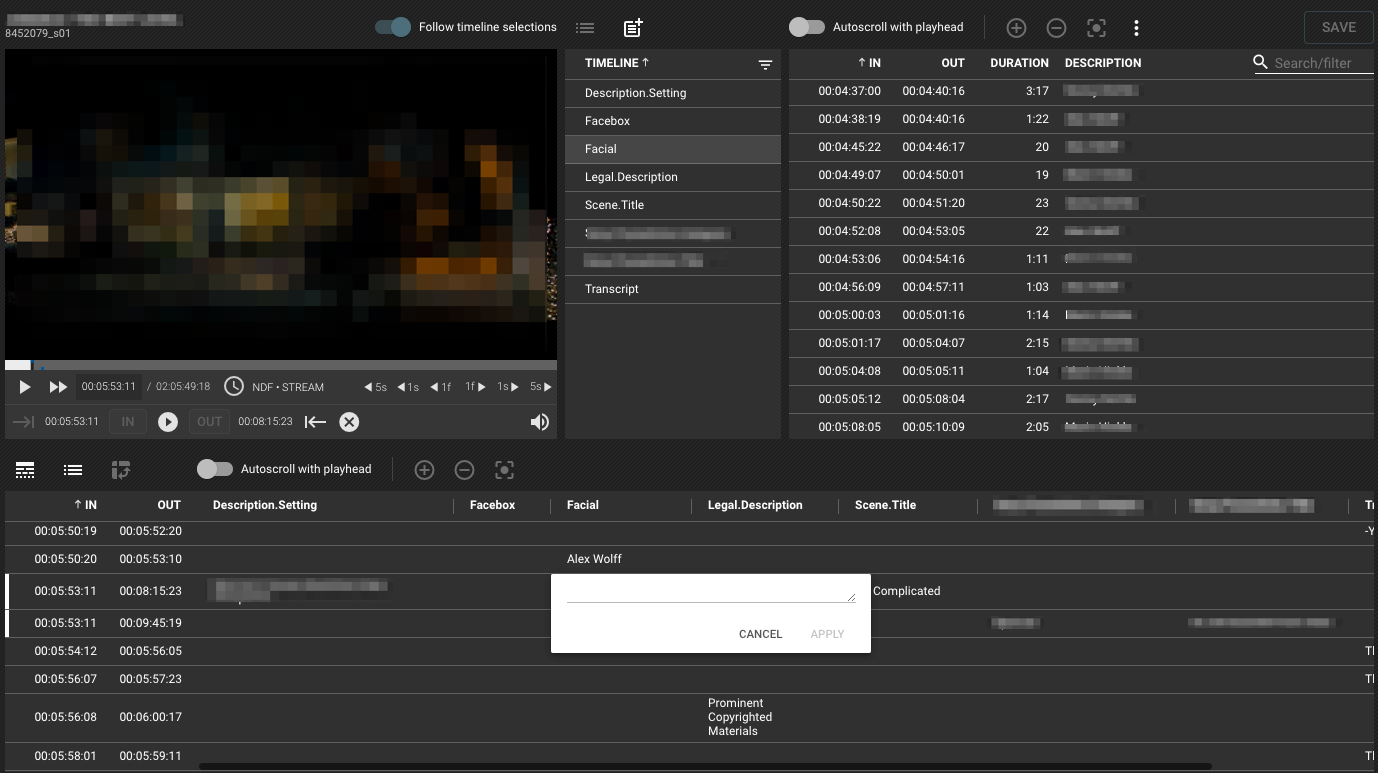1378x773 pixels.
Task: Clear the in/out selection
Action: coord(349,422)
